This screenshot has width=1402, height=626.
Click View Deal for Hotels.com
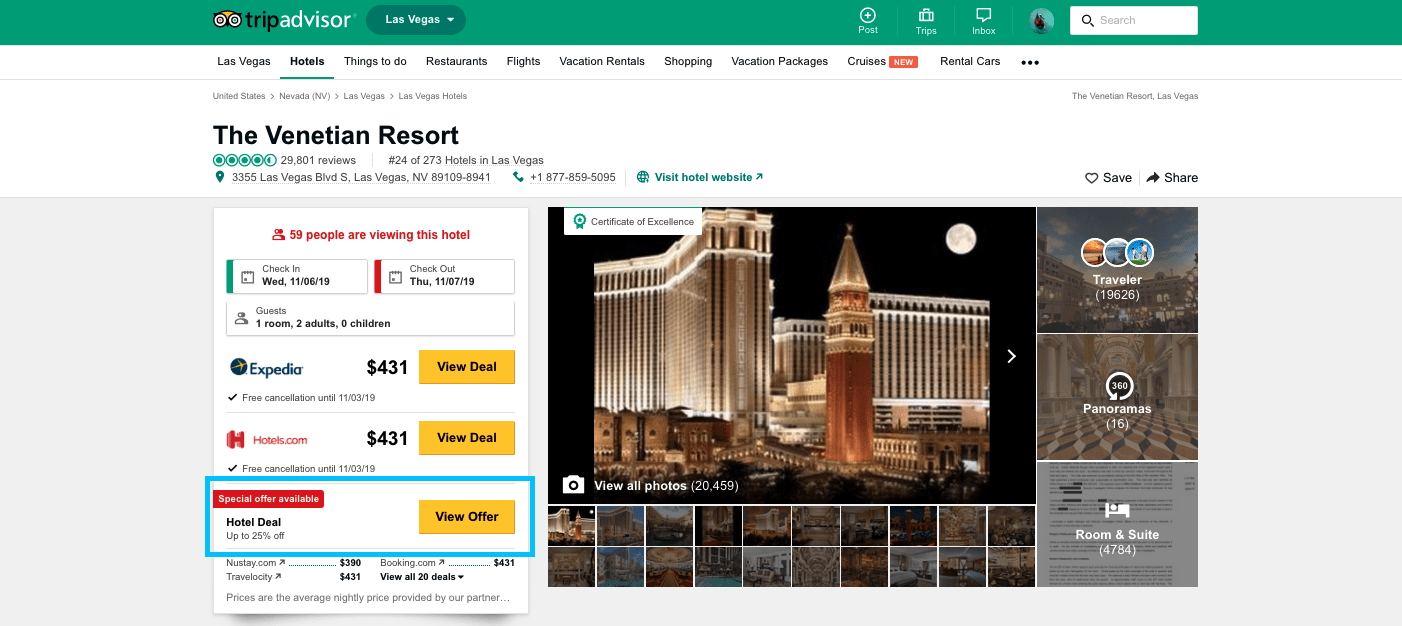coord(467,438)
